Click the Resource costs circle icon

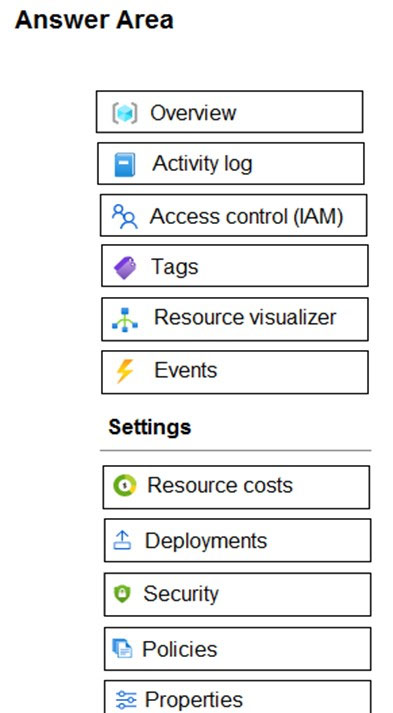point(125,485)
